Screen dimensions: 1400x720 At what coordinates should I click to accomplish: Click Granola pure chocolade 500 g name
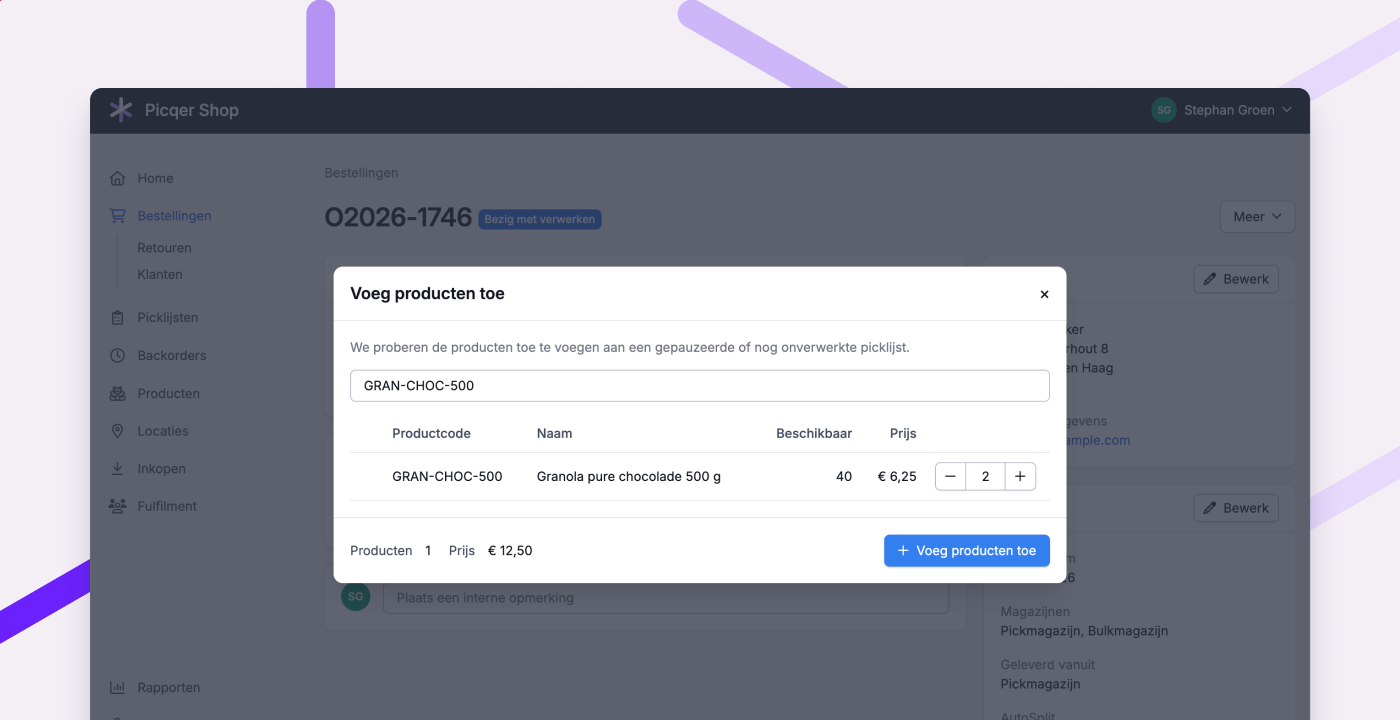point(629,477)
